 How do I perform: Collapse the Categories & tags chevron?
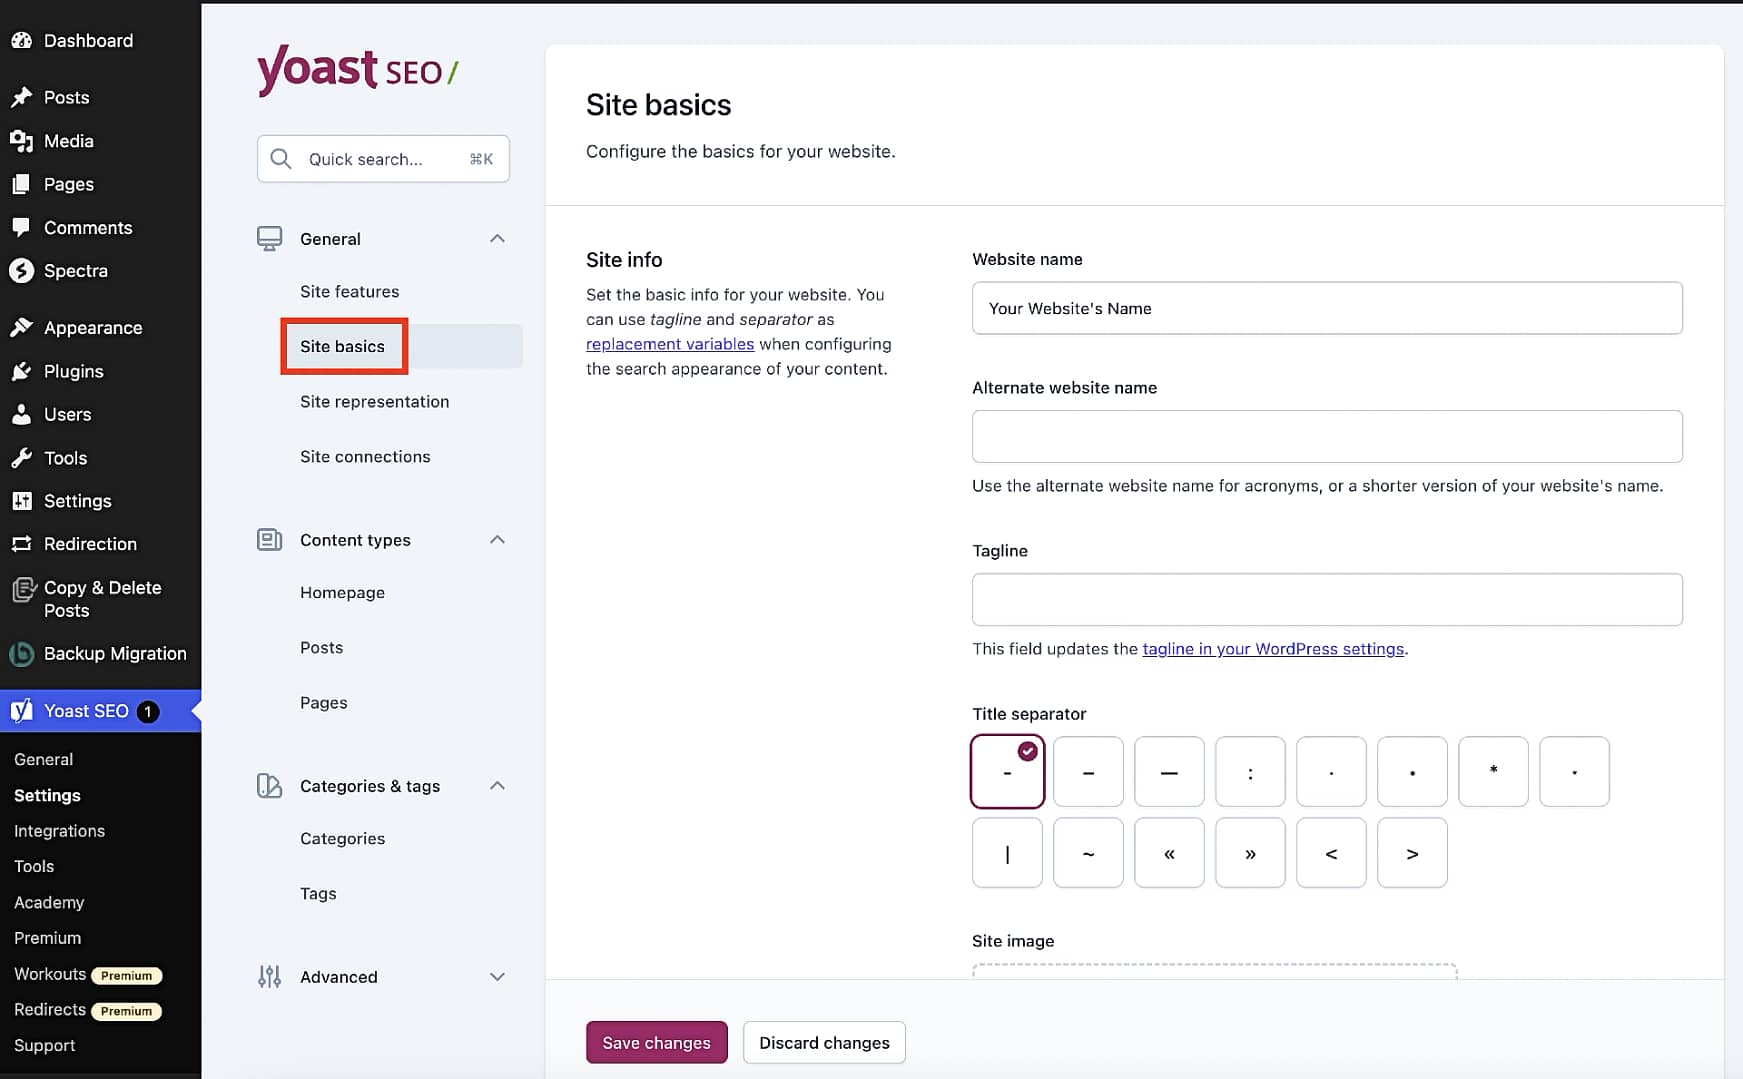(x=497, y=786)
